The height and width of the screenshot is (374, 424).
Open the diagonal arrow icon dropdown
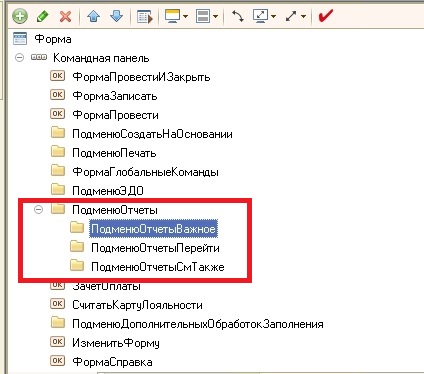(303, 16)
